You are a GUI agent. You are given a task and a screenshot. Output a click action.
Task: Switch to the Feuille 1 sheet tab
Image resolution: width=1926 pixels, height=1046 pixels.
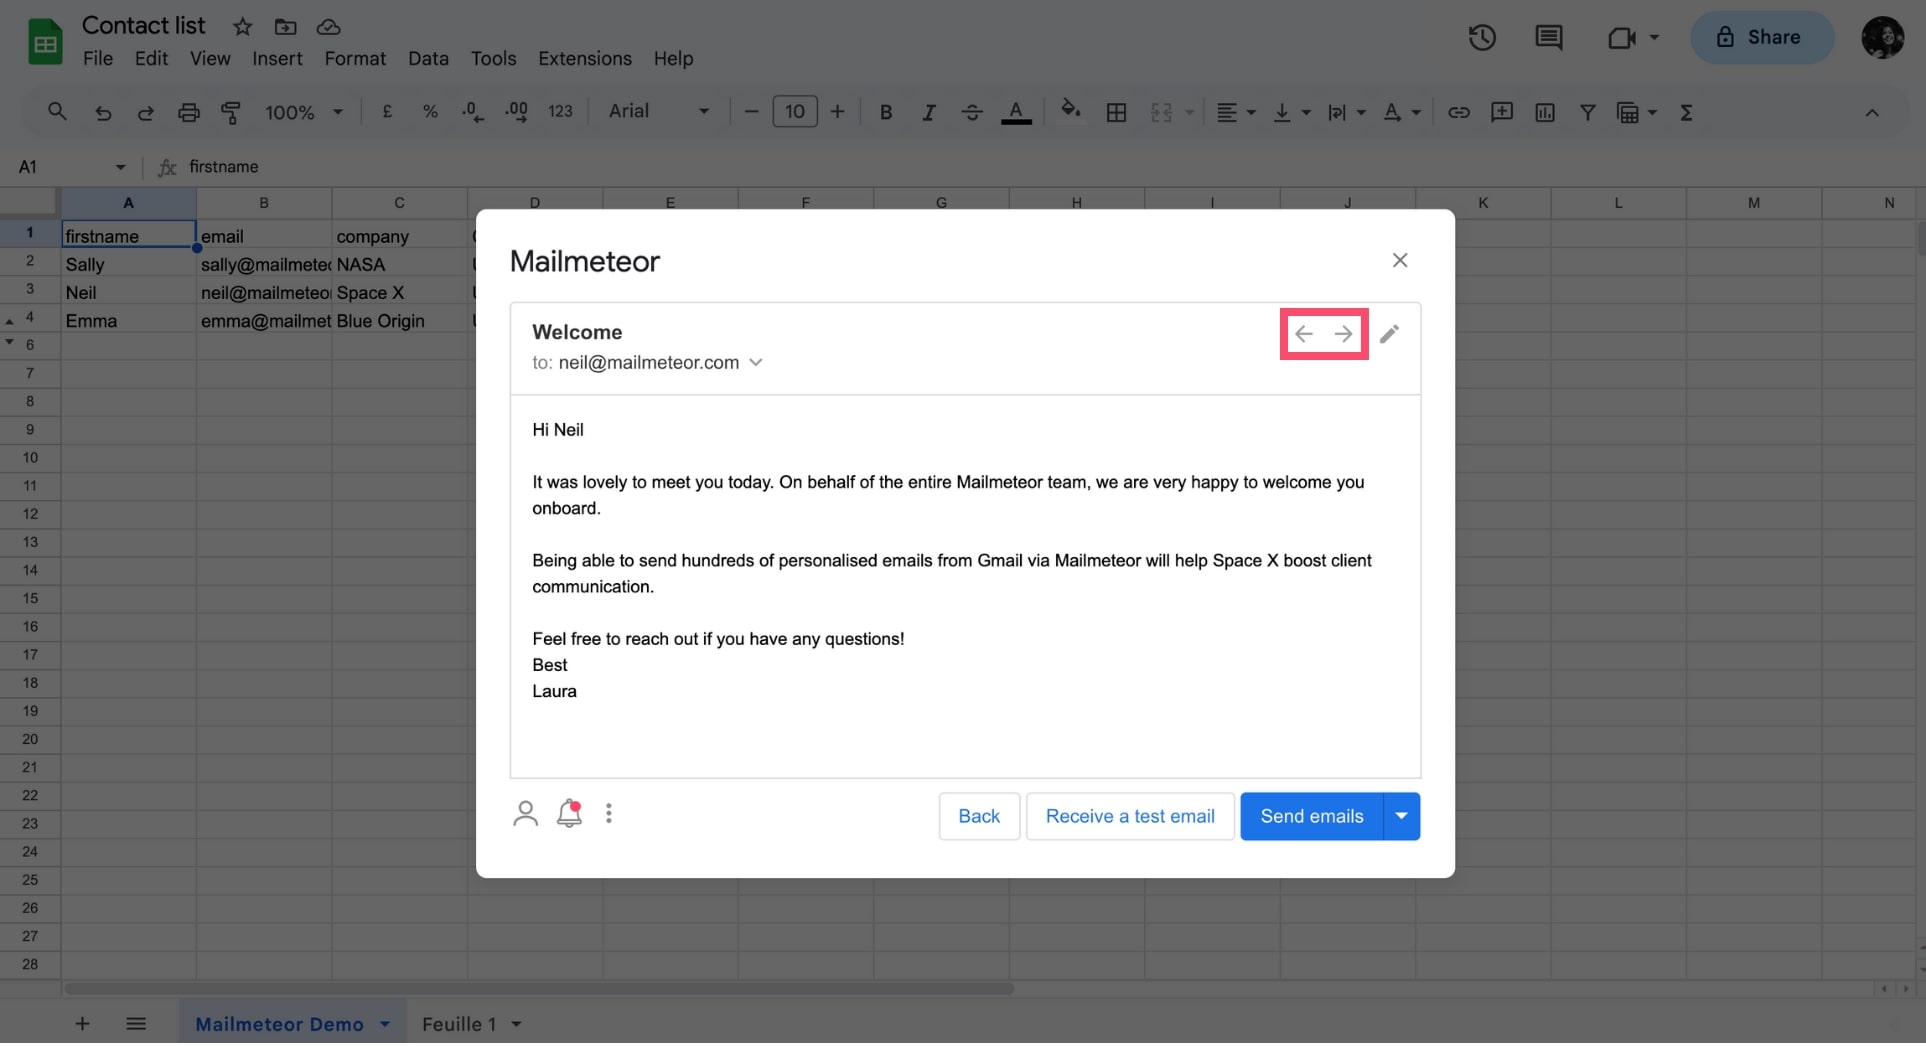pos(459,1024)
